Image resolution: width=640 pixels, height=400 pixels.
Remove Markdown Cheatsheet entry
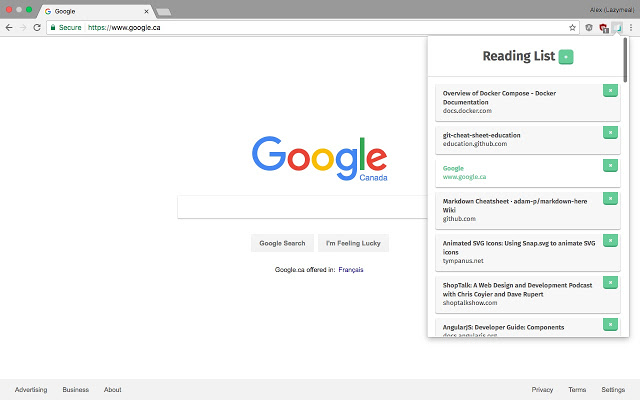tap(610, 198)
